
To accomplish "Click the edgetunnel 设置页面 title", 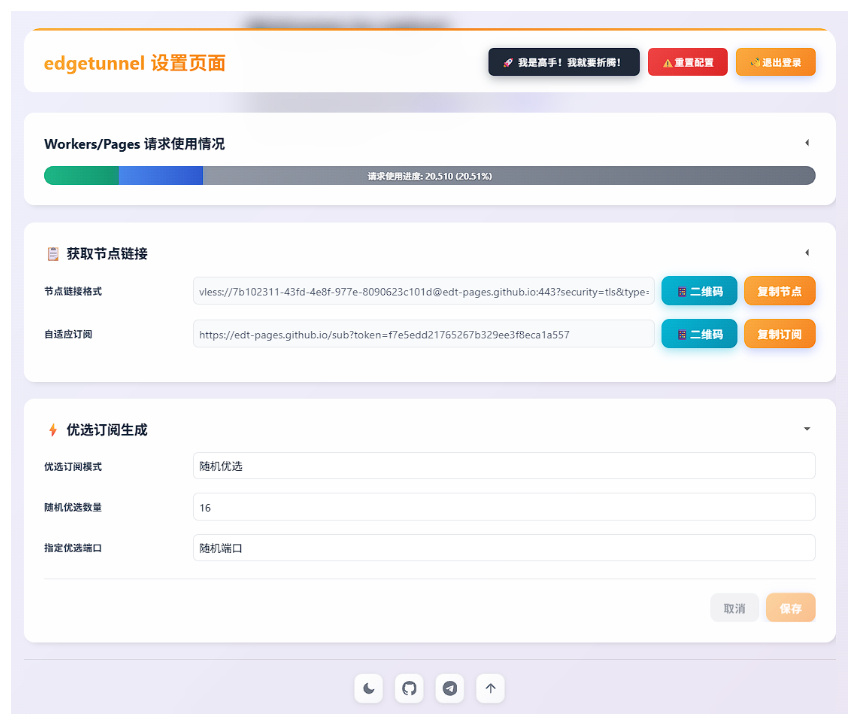I will 135,63.
